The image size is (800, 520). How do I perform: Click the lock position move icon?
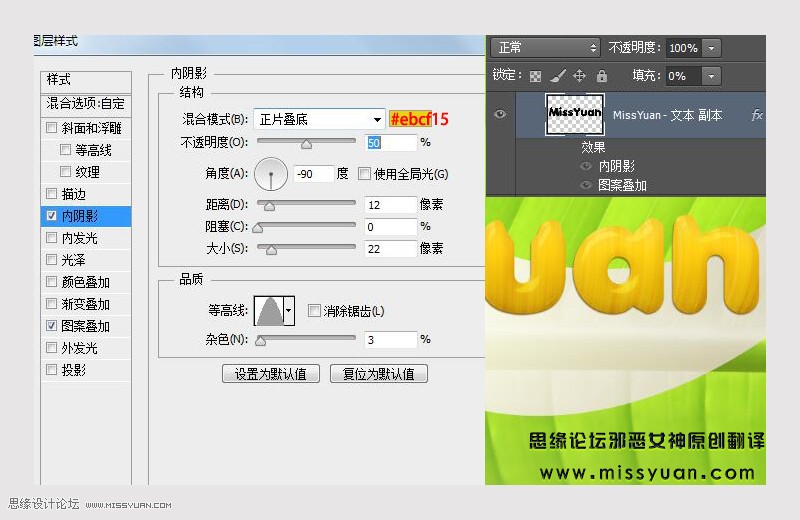pyautogui.click(x=579, y=76)
